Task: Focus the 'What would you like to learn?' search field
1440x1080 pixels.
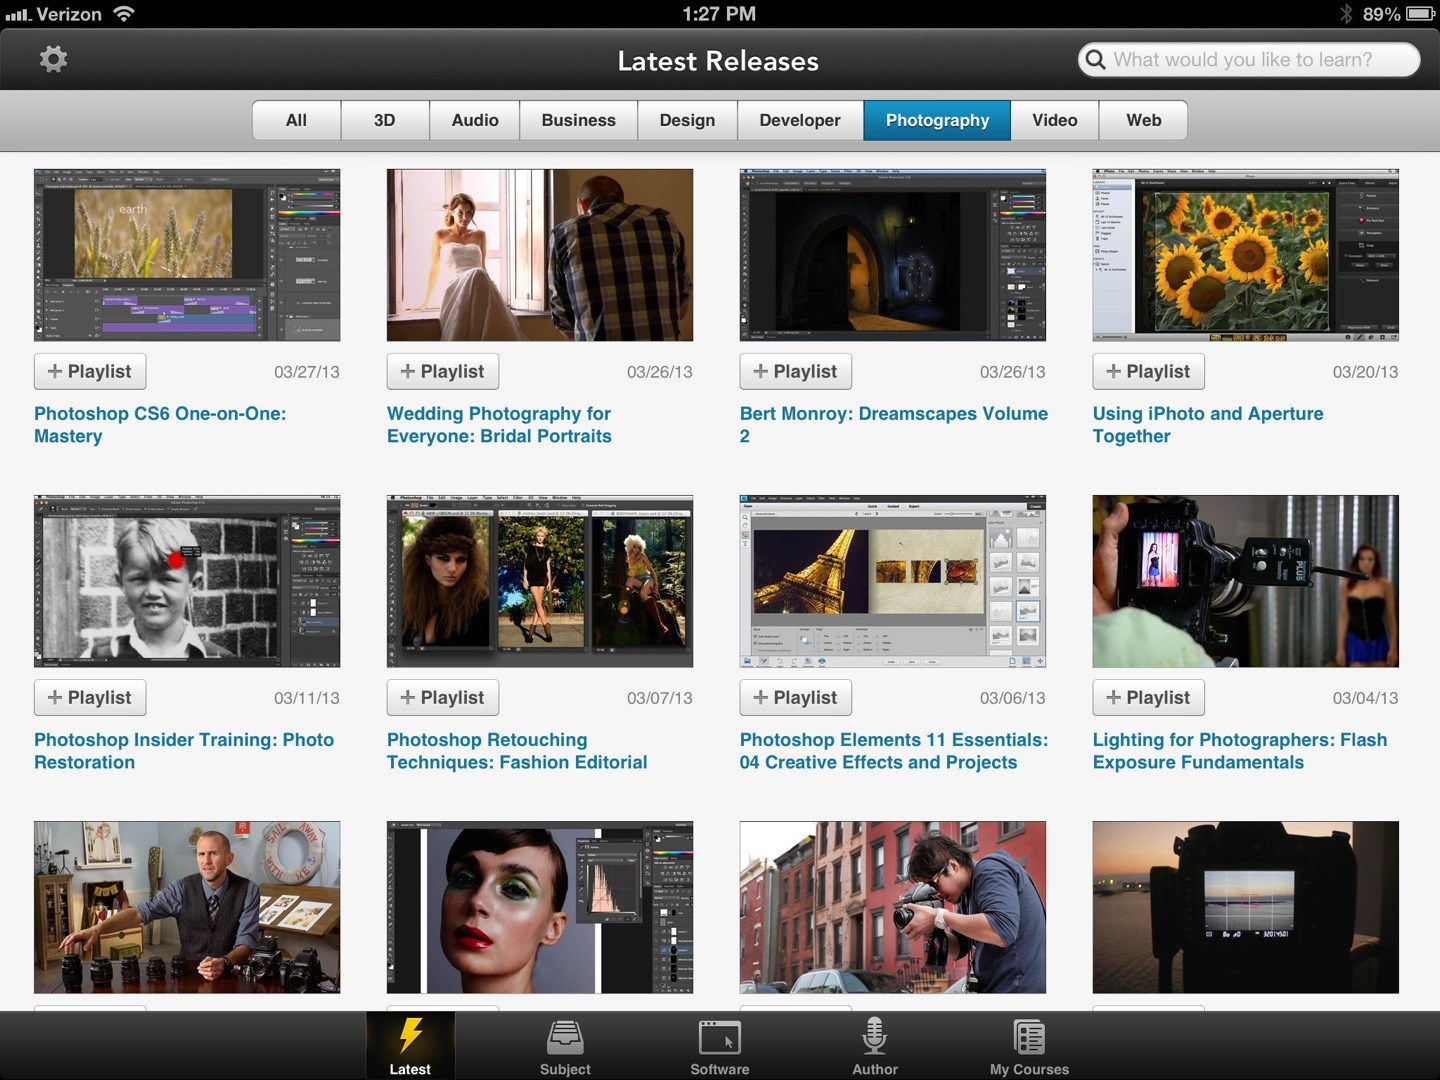Action: point(1249,60)
